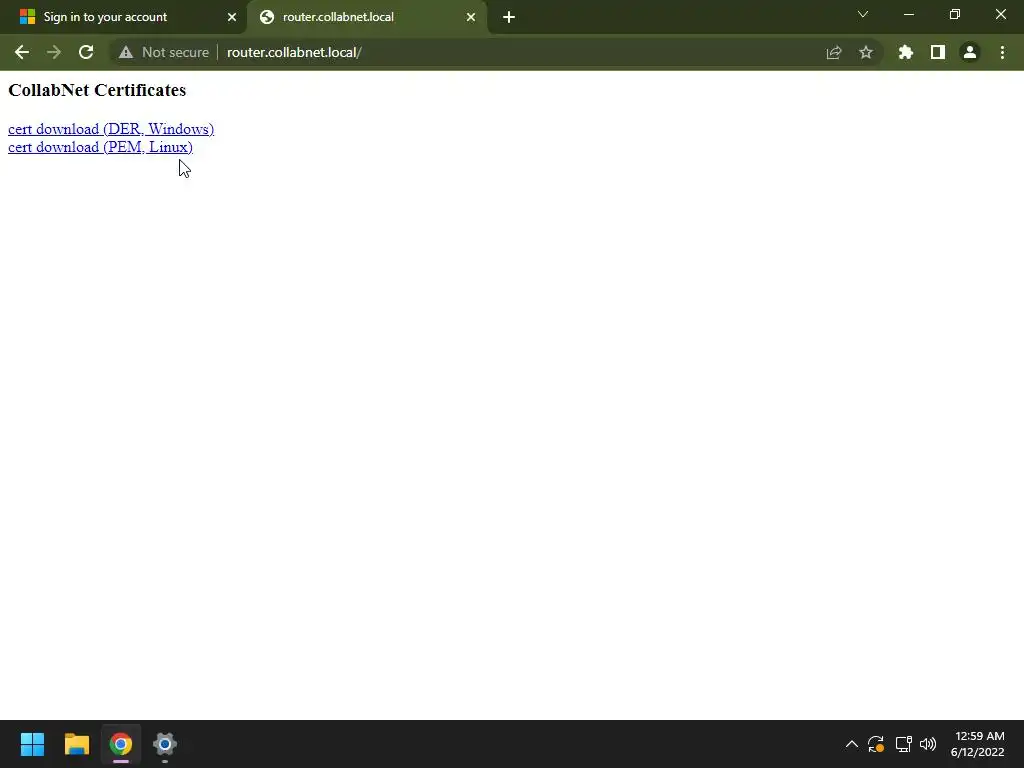Click the Microsoft logo on first tab
The height and width of the screenshot is (768, 1024).
pos(27,17)
